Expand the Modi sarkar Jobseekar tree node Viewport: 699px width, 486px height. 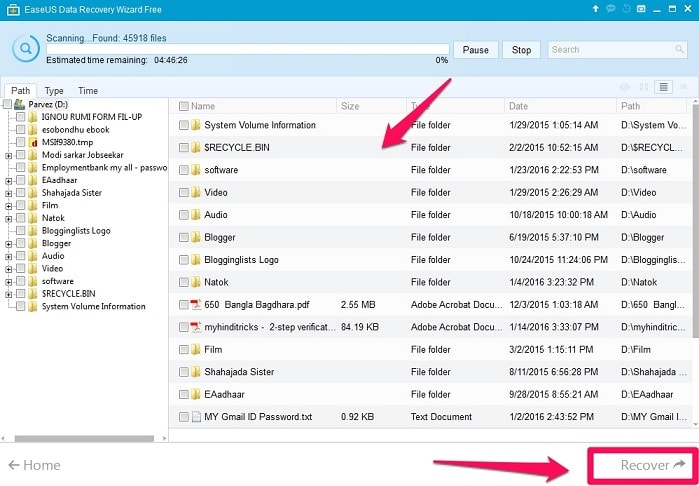click(8, 156)
